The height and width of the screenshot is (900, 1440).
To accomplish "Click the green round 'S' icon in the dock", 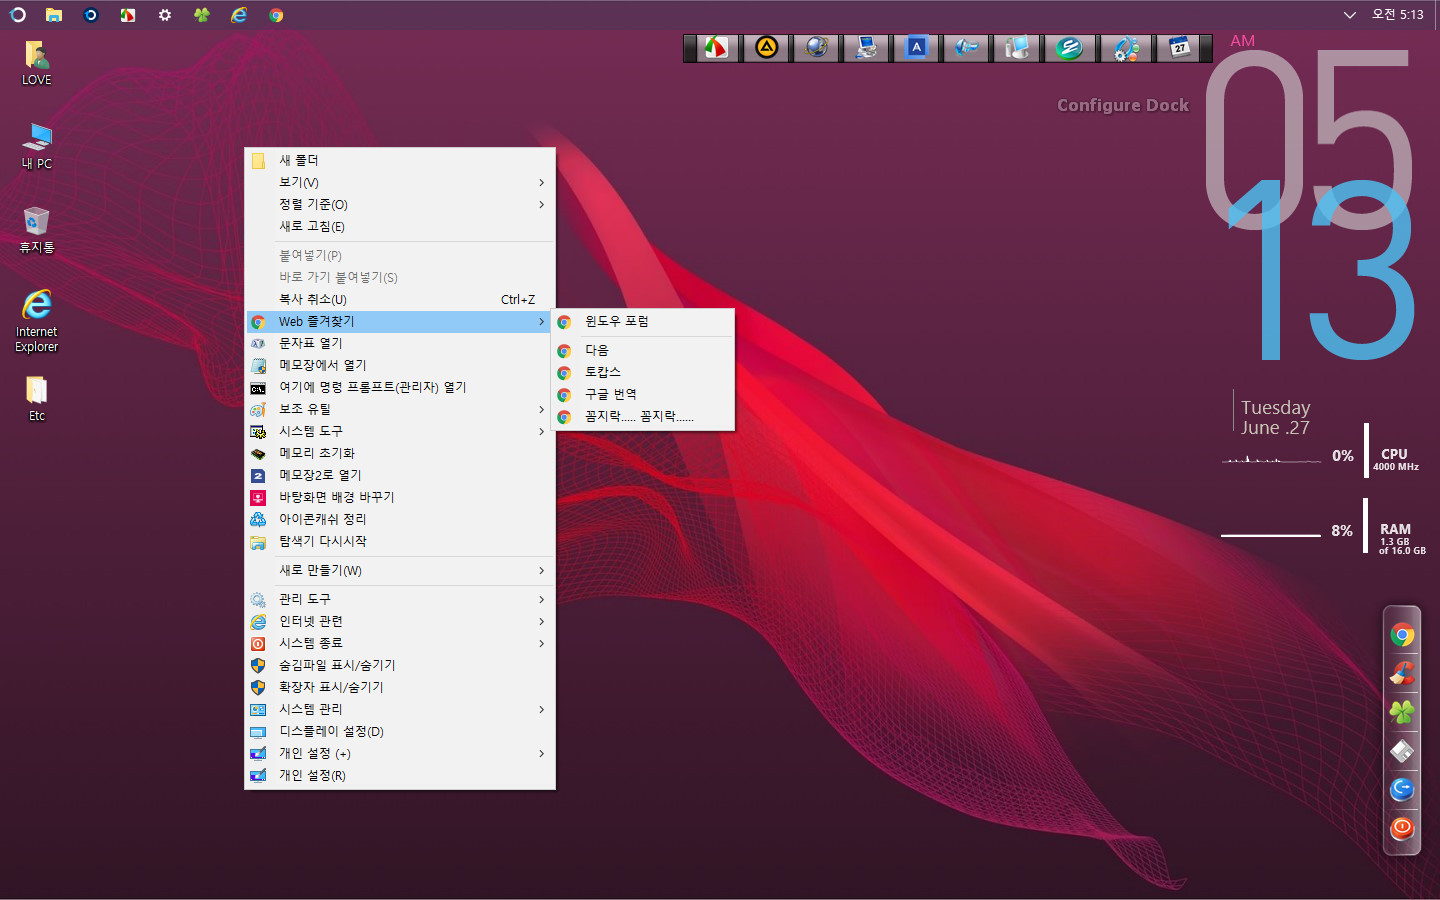I will [x=1069, y=47].
